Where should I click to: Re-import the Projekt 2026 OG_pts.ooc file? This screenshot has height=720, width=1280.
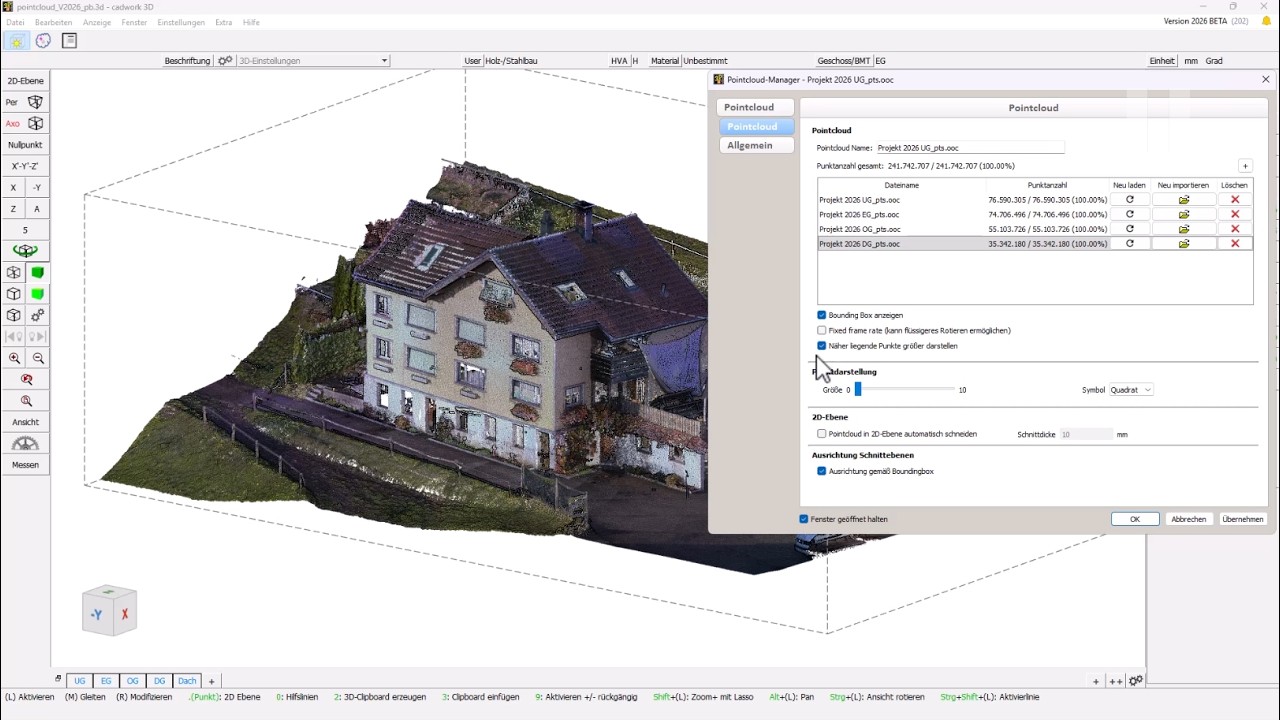(x=1183, y=229)
